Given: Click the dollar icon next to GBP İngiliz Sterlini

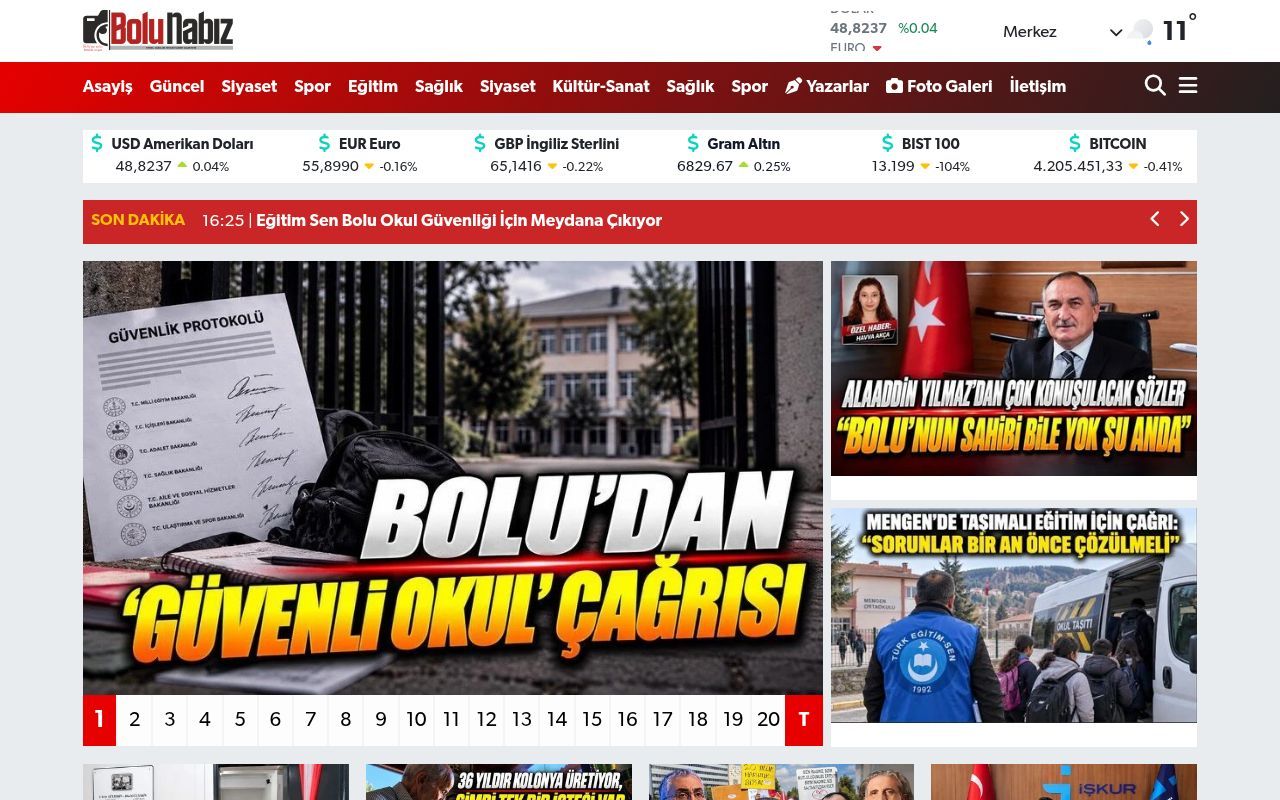Looking at the screenshot, I should (x=480, y=143).
